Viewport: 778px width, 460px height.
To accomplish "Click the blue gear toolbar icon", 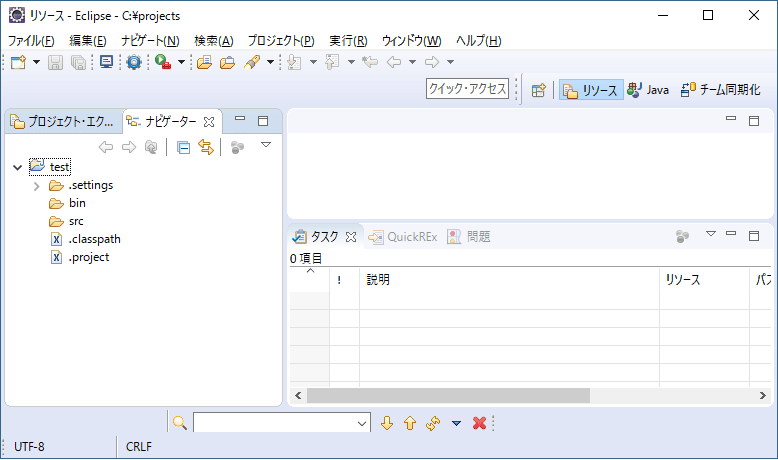I will pos(134,62).
